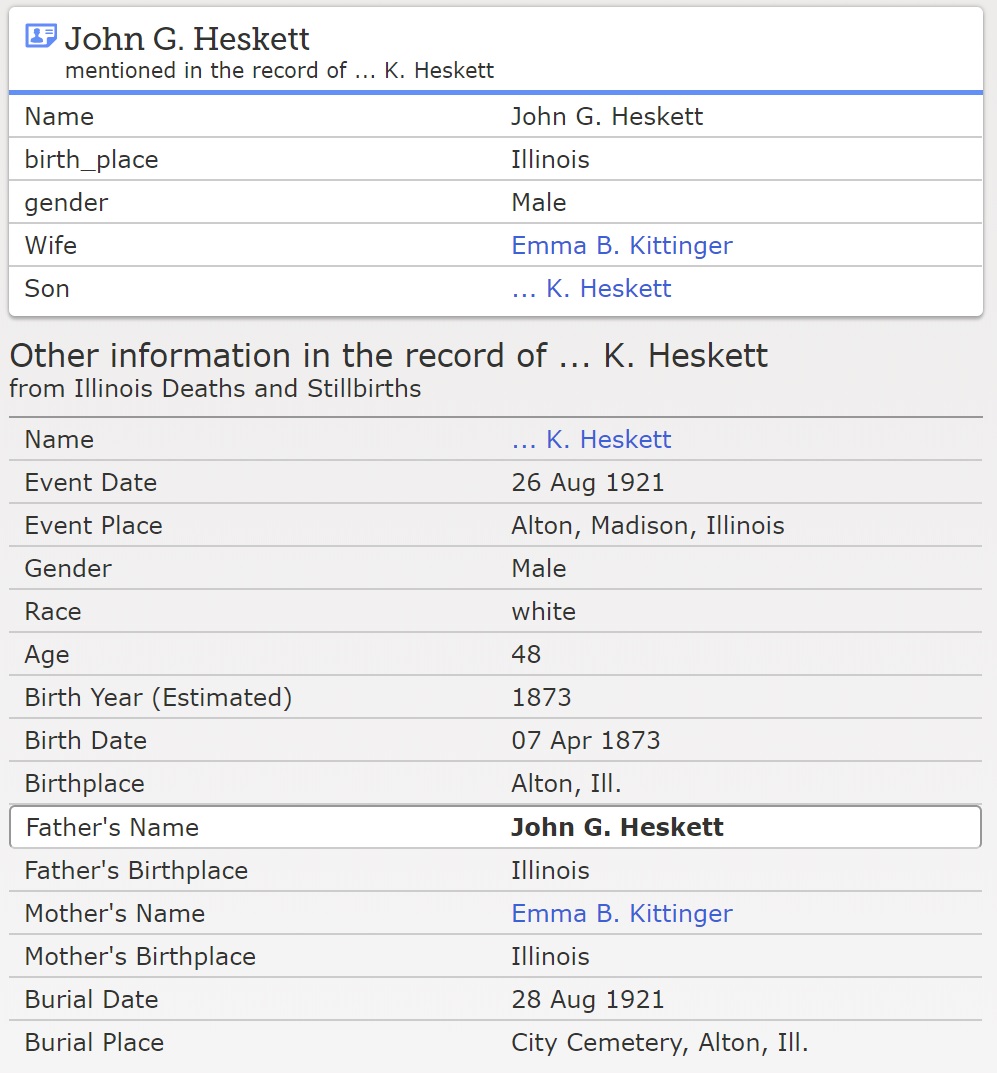The width and height of the screenshot is (997, 1073).
Task: Click the person record icon beside John G. Heskett
Action: [41, 36]
